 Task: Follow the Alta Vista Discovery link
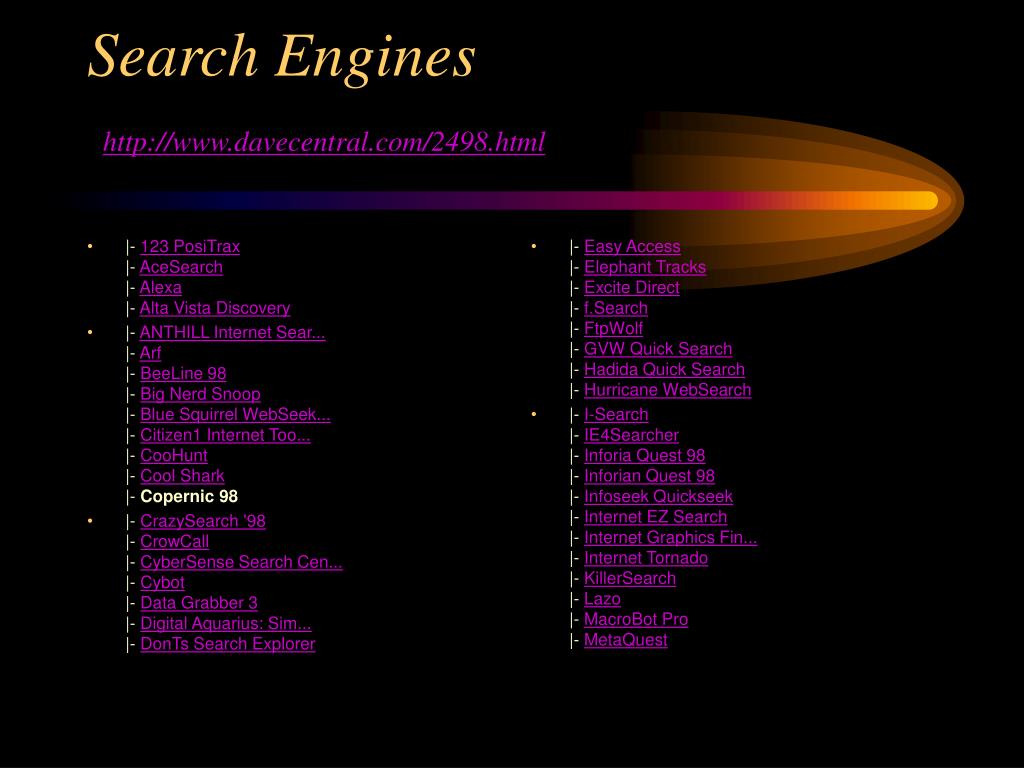[215, 308]
